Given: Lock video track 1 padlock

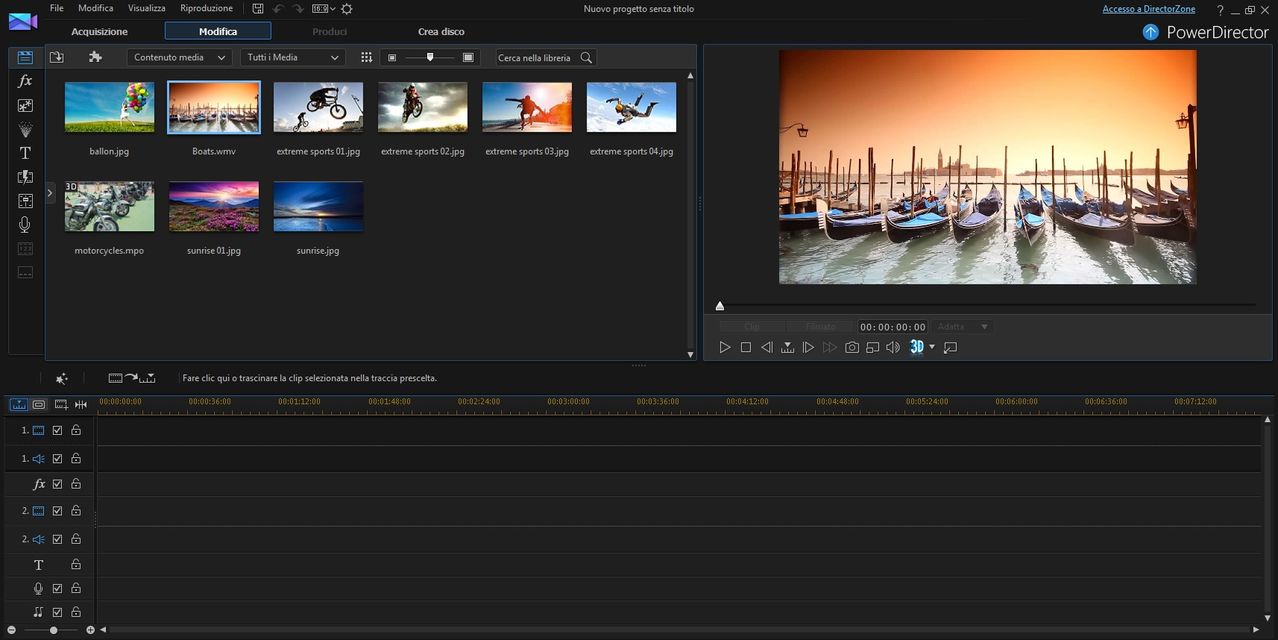Looking at the screenshot, I should coord(76,430).
